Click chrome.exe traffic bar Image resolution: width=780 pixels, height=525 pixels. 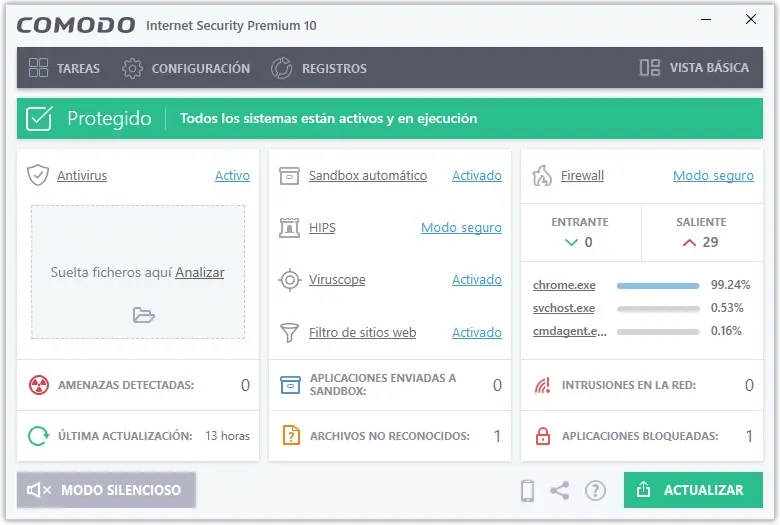pyautogui.click(x=658, y=286)
